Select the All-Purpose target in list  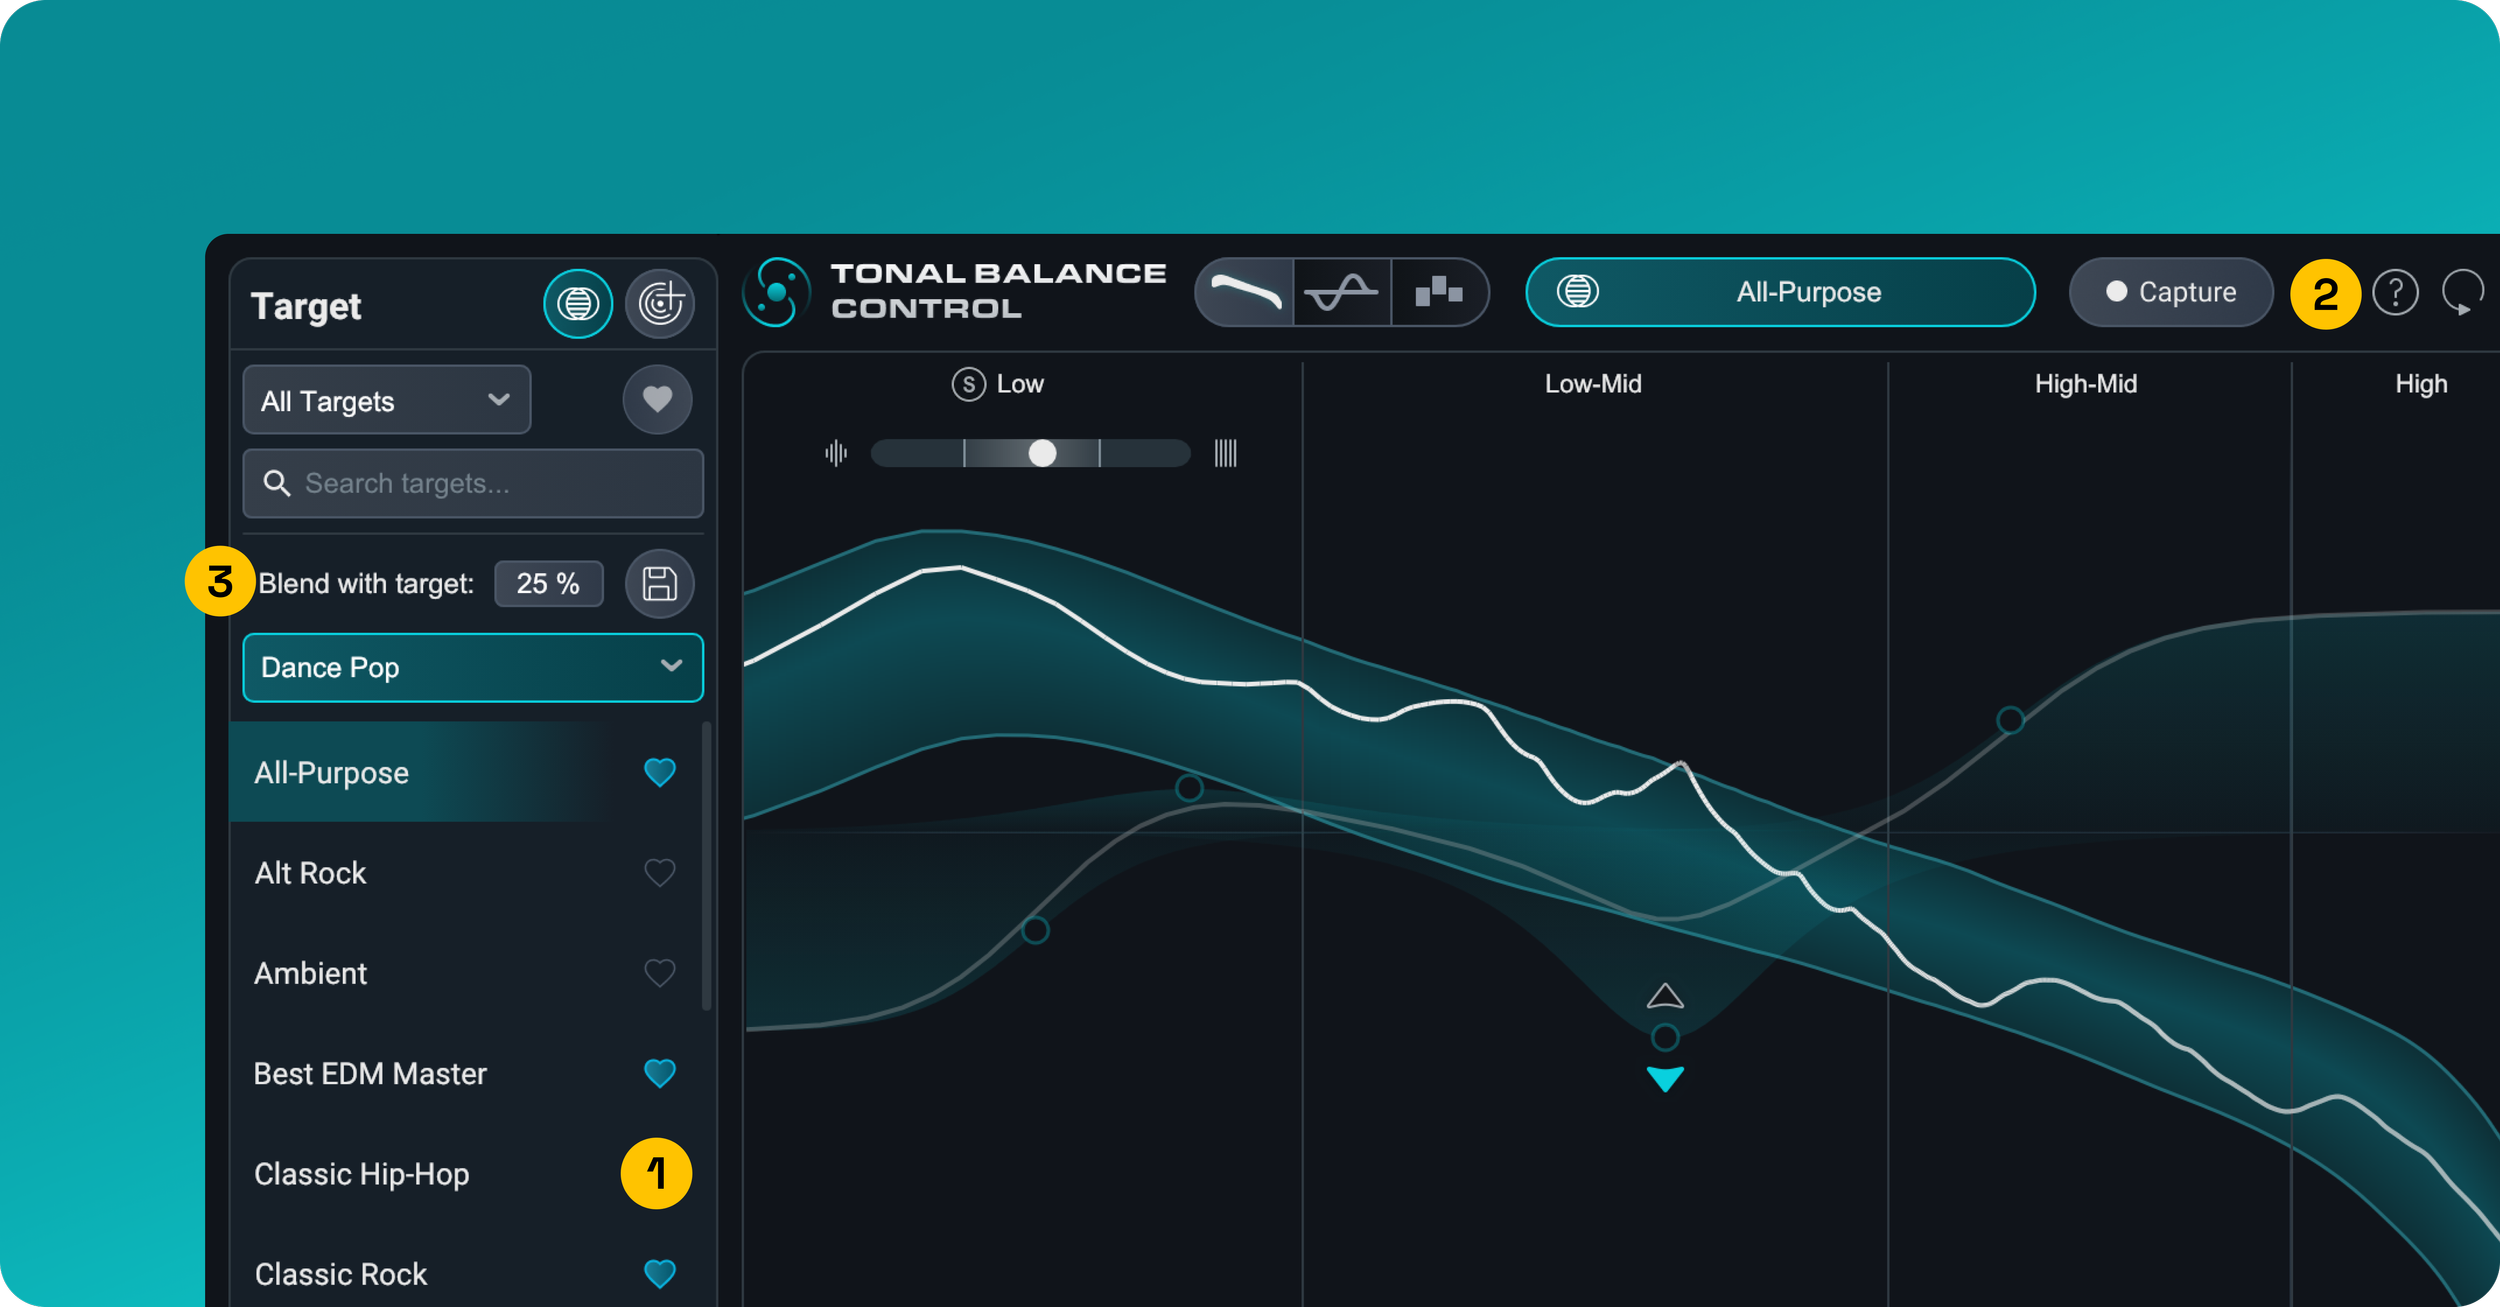coord(332,772)
